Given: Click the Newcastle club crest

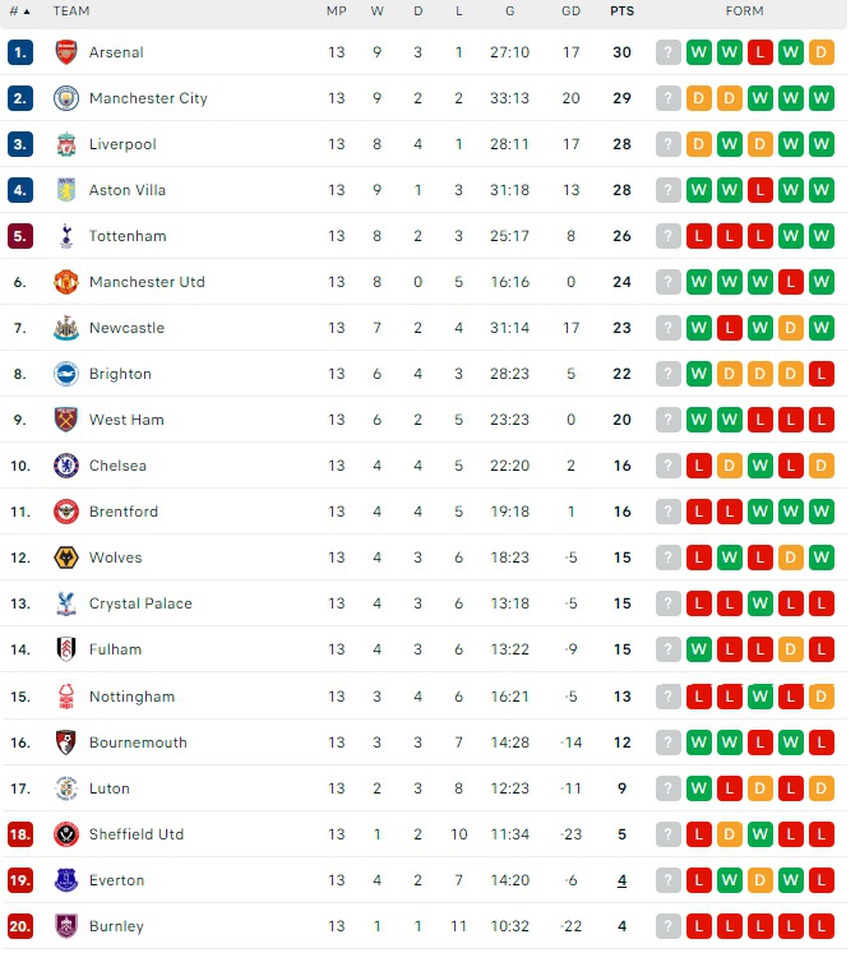Looking at the screenshot, I should pos(66,328).
